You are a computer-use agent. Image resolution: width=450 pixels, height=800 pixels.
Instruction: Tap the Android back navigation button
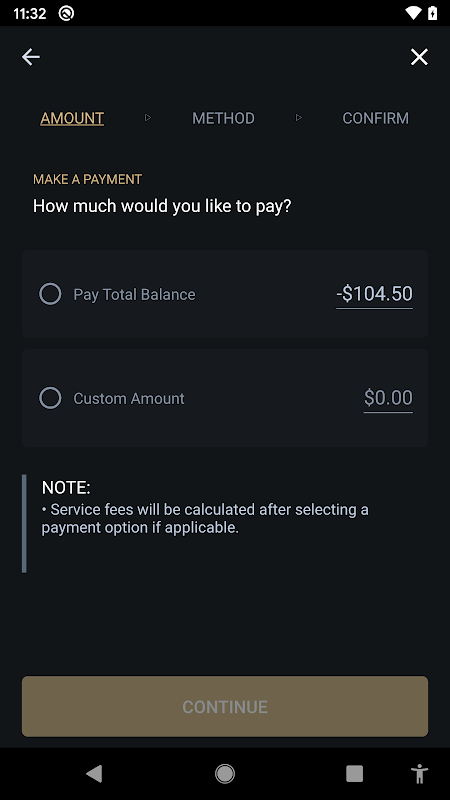[x=94, y=773]
